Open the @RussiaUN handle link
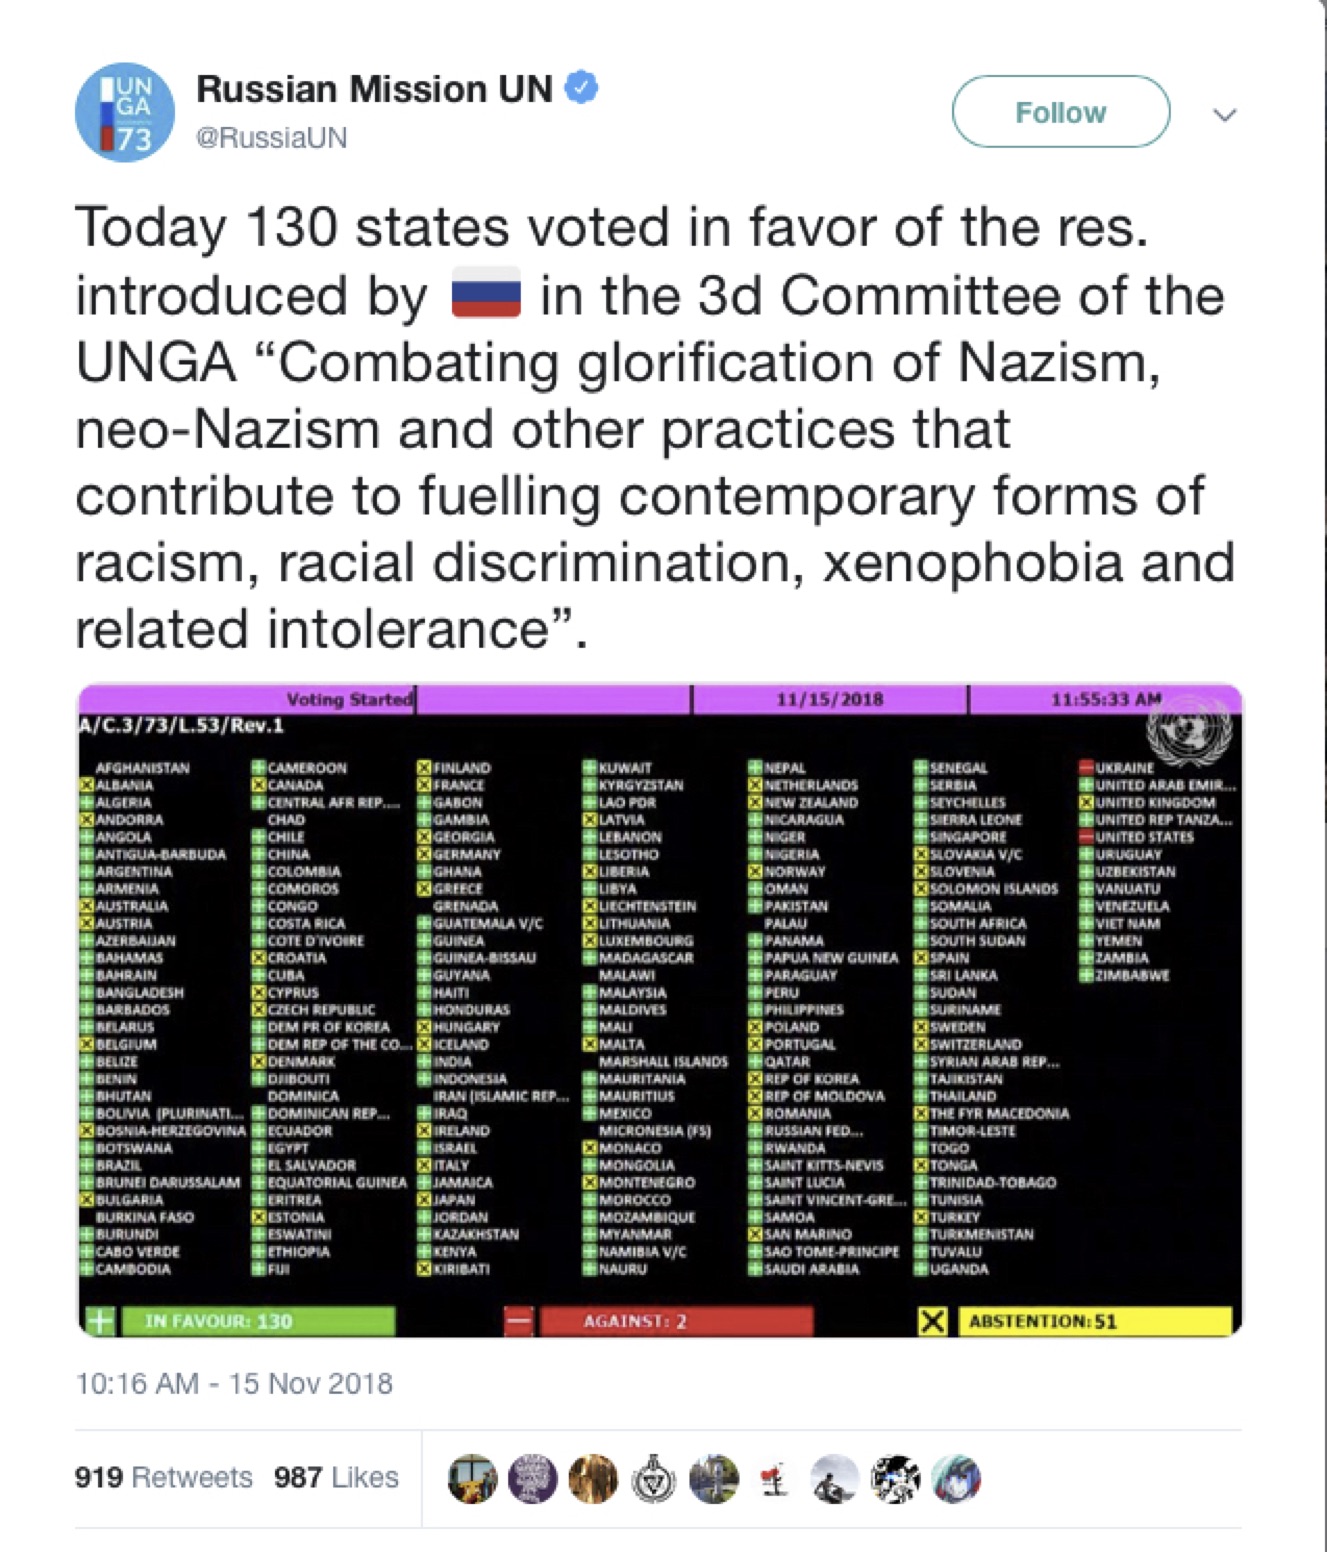The image size is (1327, 1552). 271,138
